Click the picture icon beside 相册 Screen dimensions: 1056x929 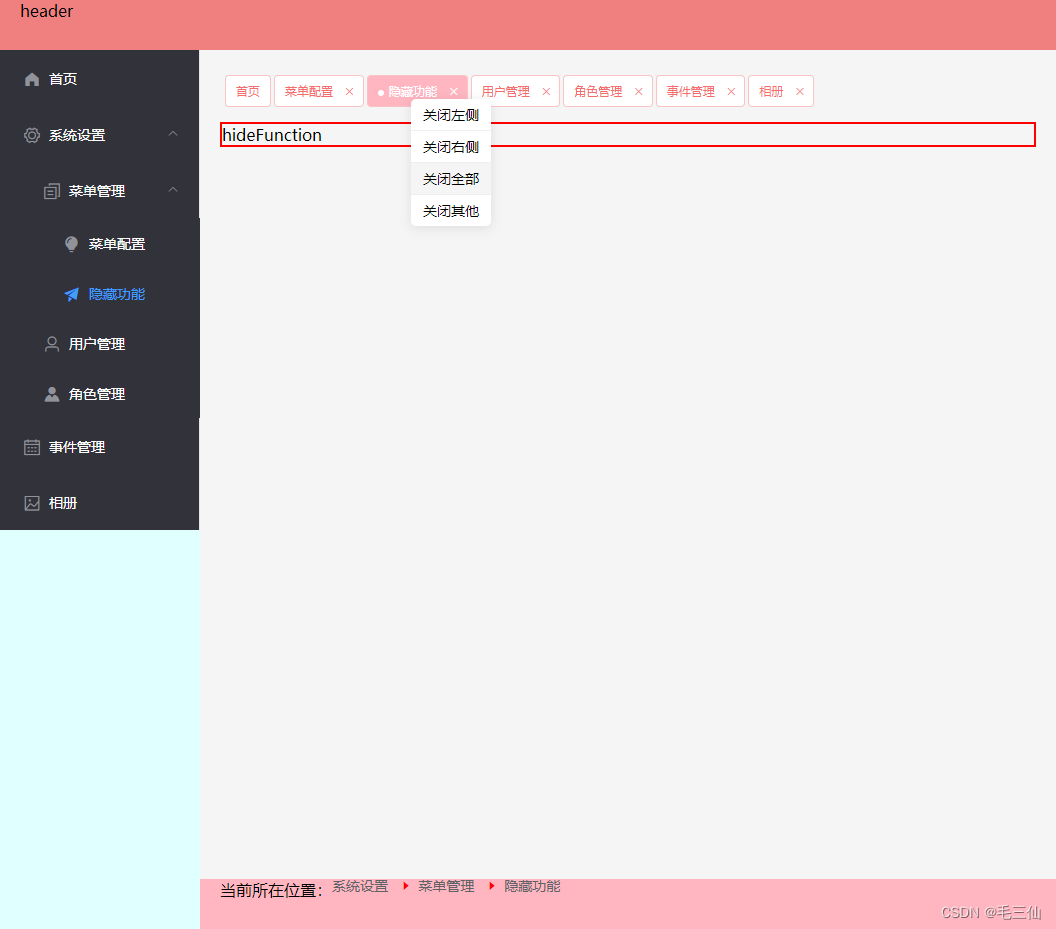(31, 502)
